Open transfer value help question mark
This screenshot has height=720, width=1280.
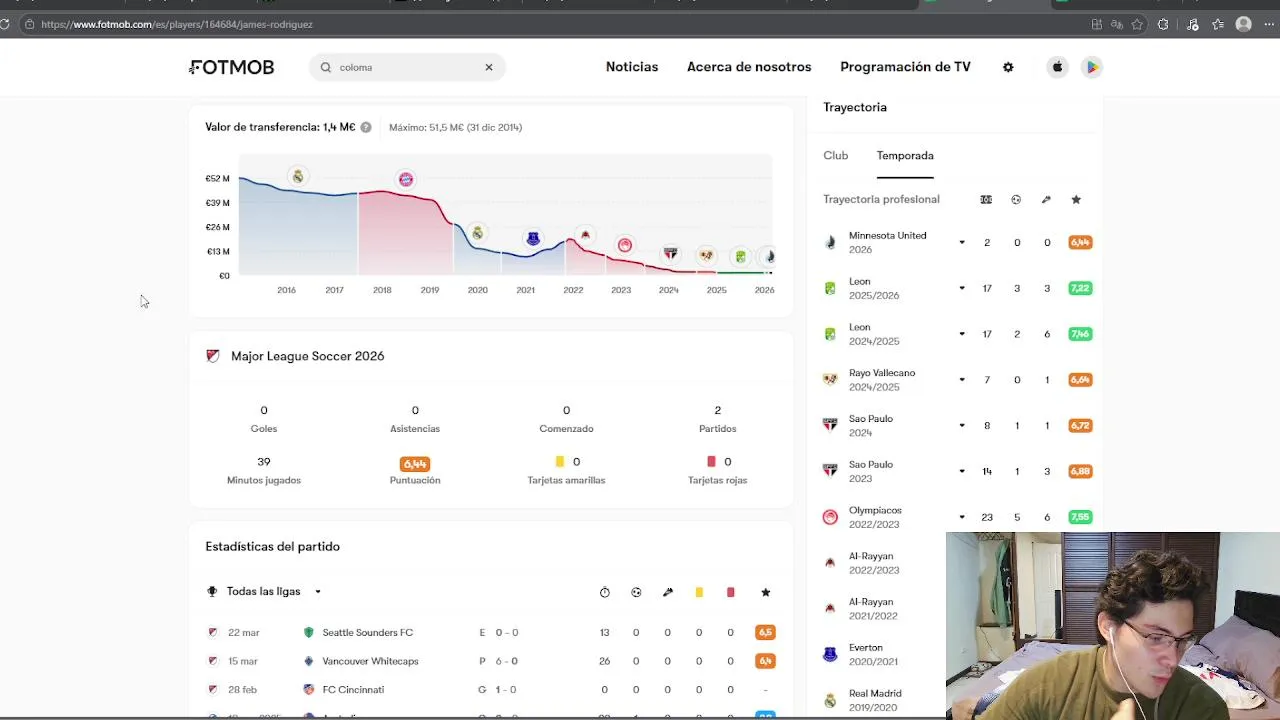(x=366, y=127)
